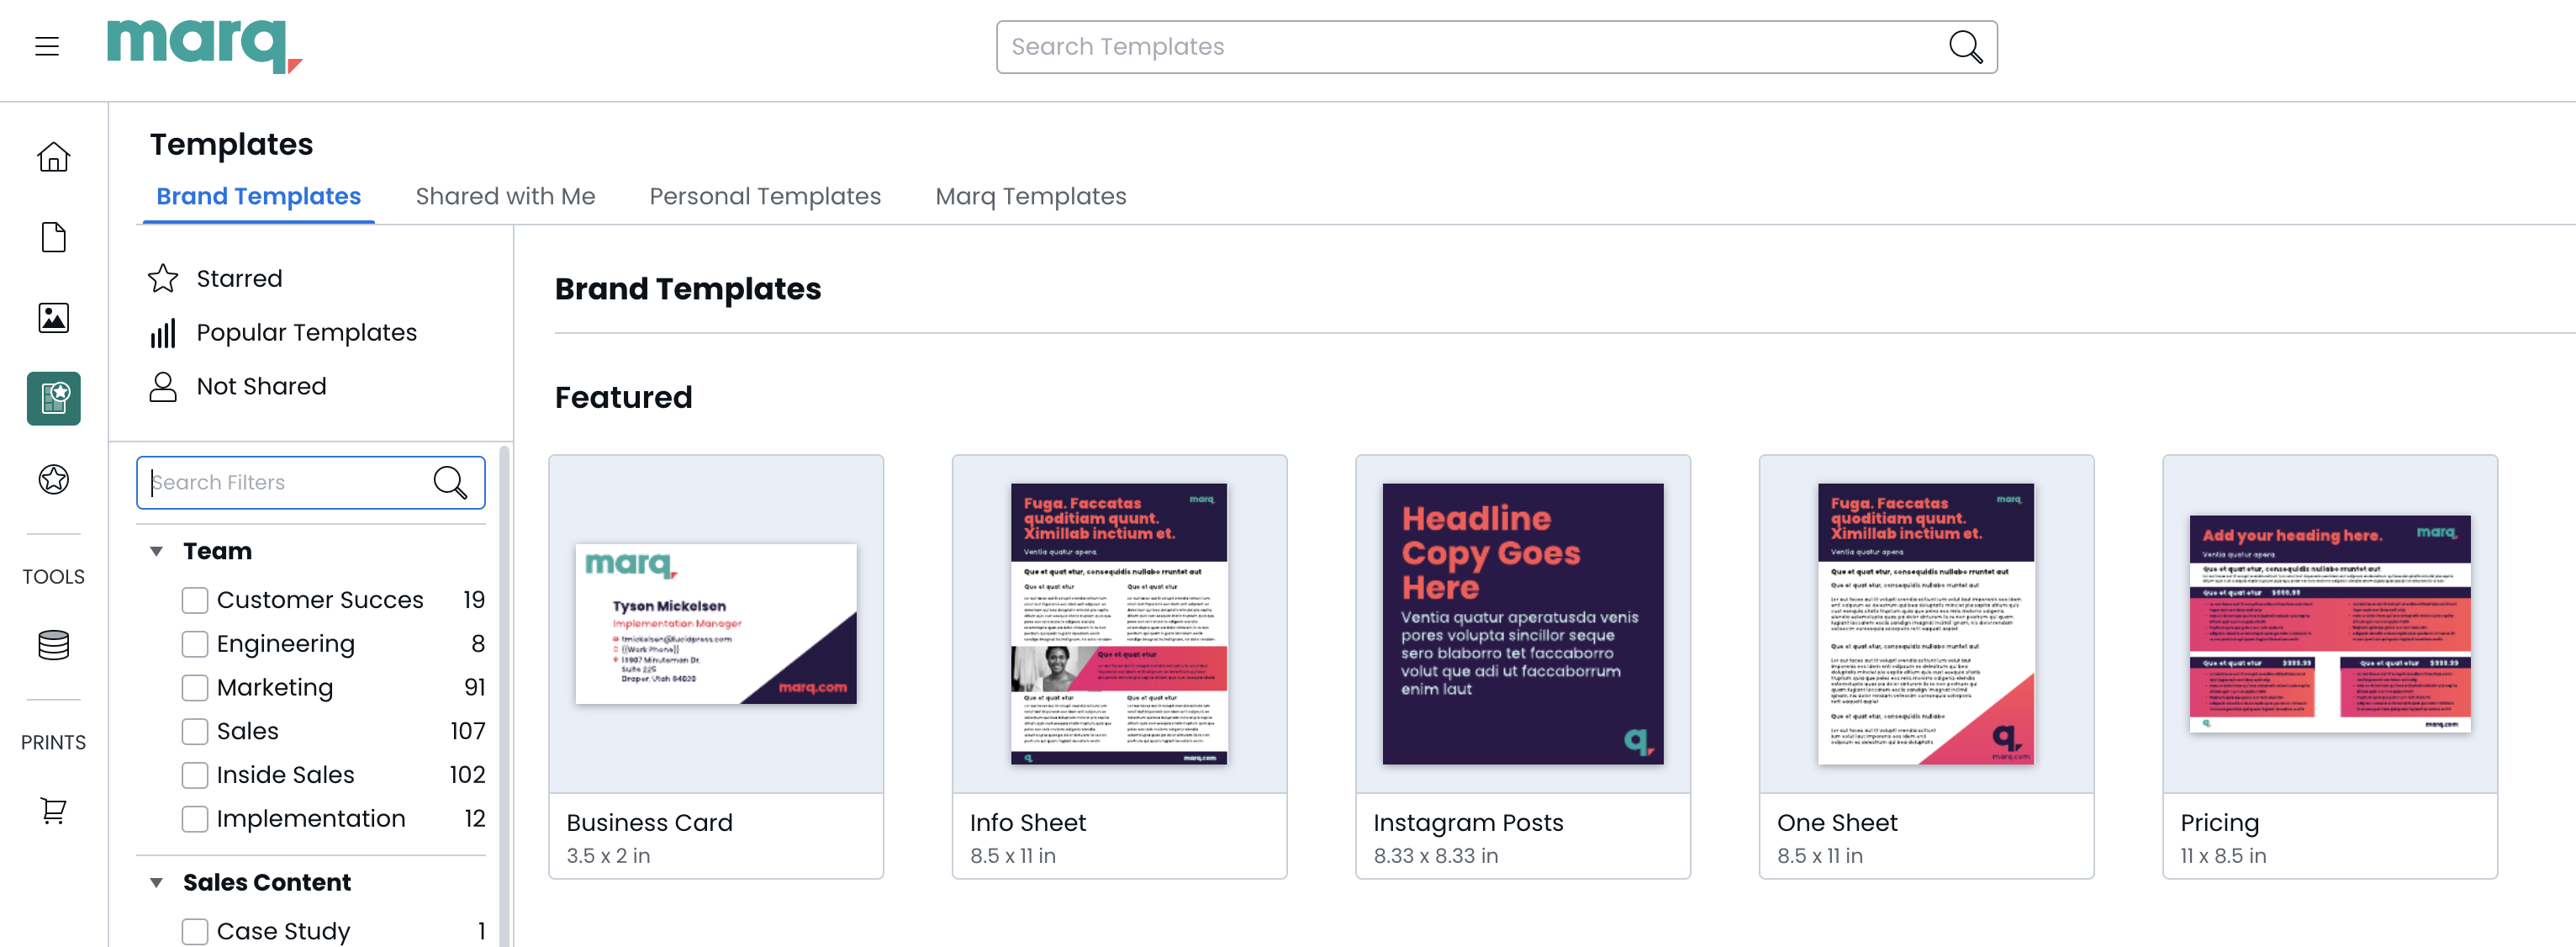
Task: Click the Sales Content group label
Action: (267, 882)
